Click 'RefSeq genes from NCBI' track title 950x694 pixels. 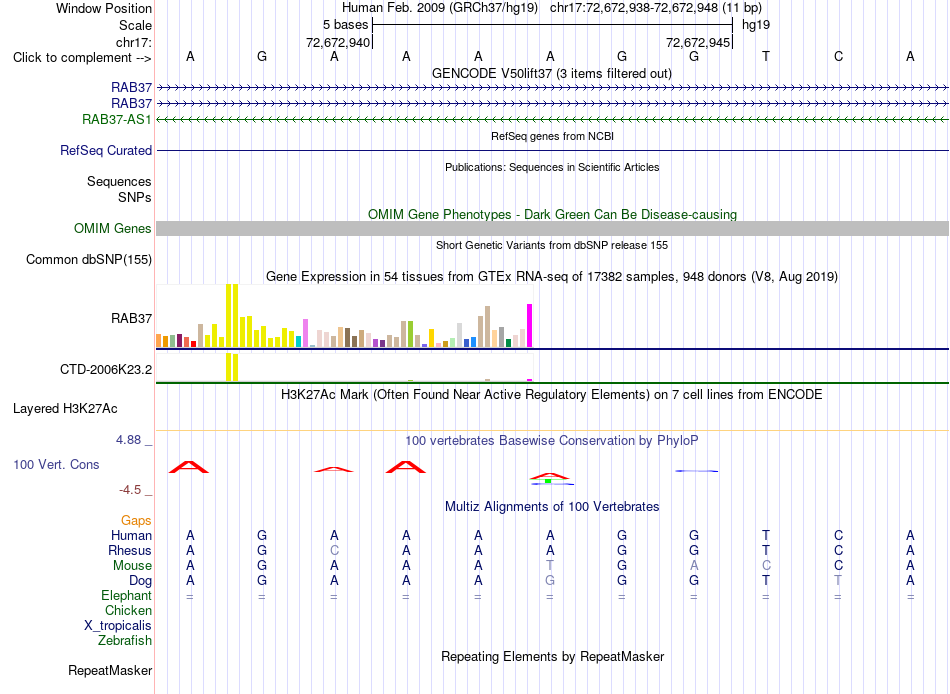pos(552,136)
